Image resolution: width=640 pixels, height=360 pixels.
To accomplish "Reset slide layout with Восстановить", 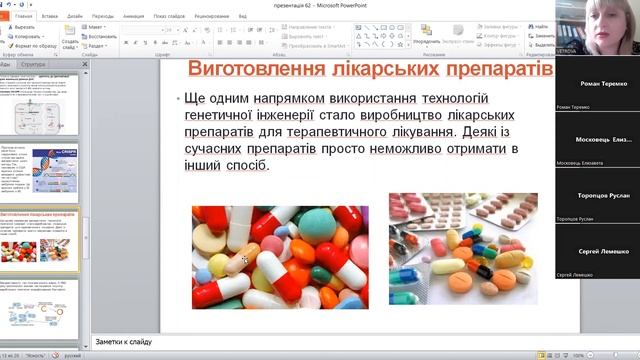I will [x=99, y=36].
